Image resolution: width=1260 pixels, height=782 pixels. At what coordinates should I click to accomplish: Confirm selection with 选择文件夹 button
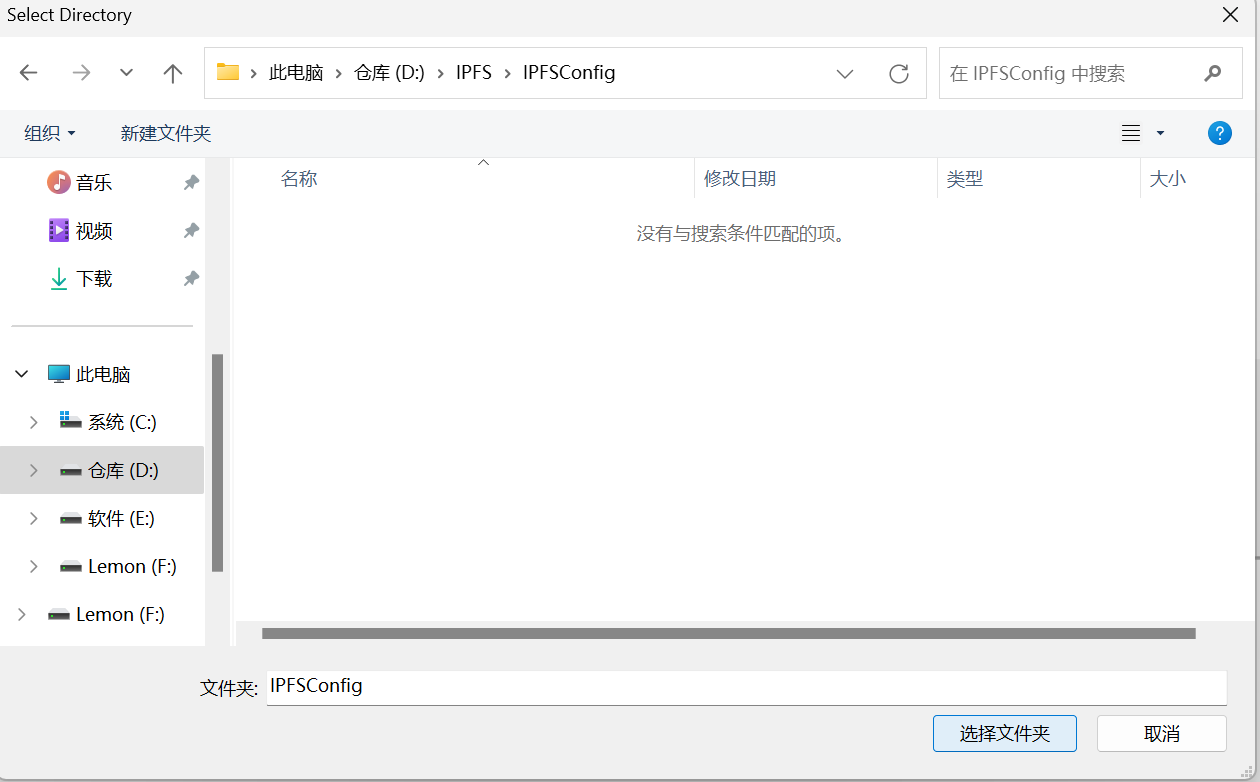[x=1004, y=733]
